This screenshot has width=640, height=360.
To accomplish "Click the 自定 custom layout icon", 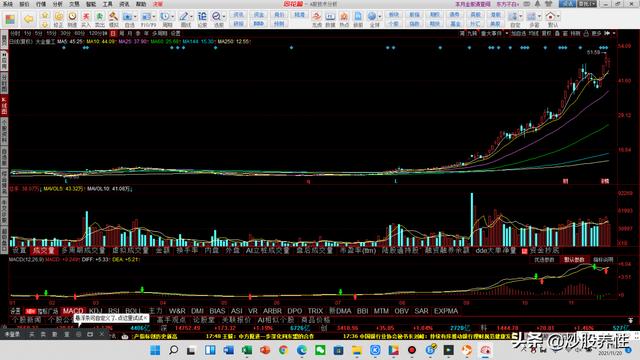I will click(513, 16).
